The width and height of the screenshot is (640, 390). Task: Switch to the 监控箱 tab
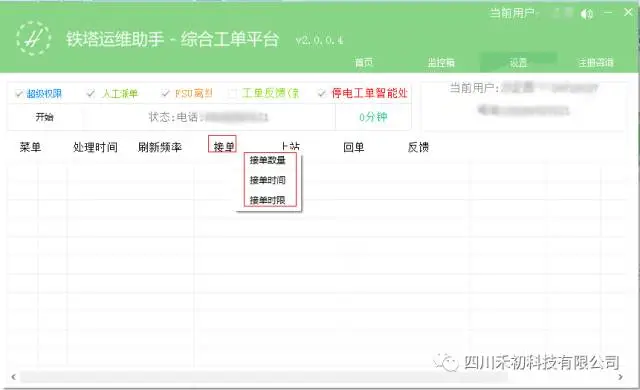(441, 62)
